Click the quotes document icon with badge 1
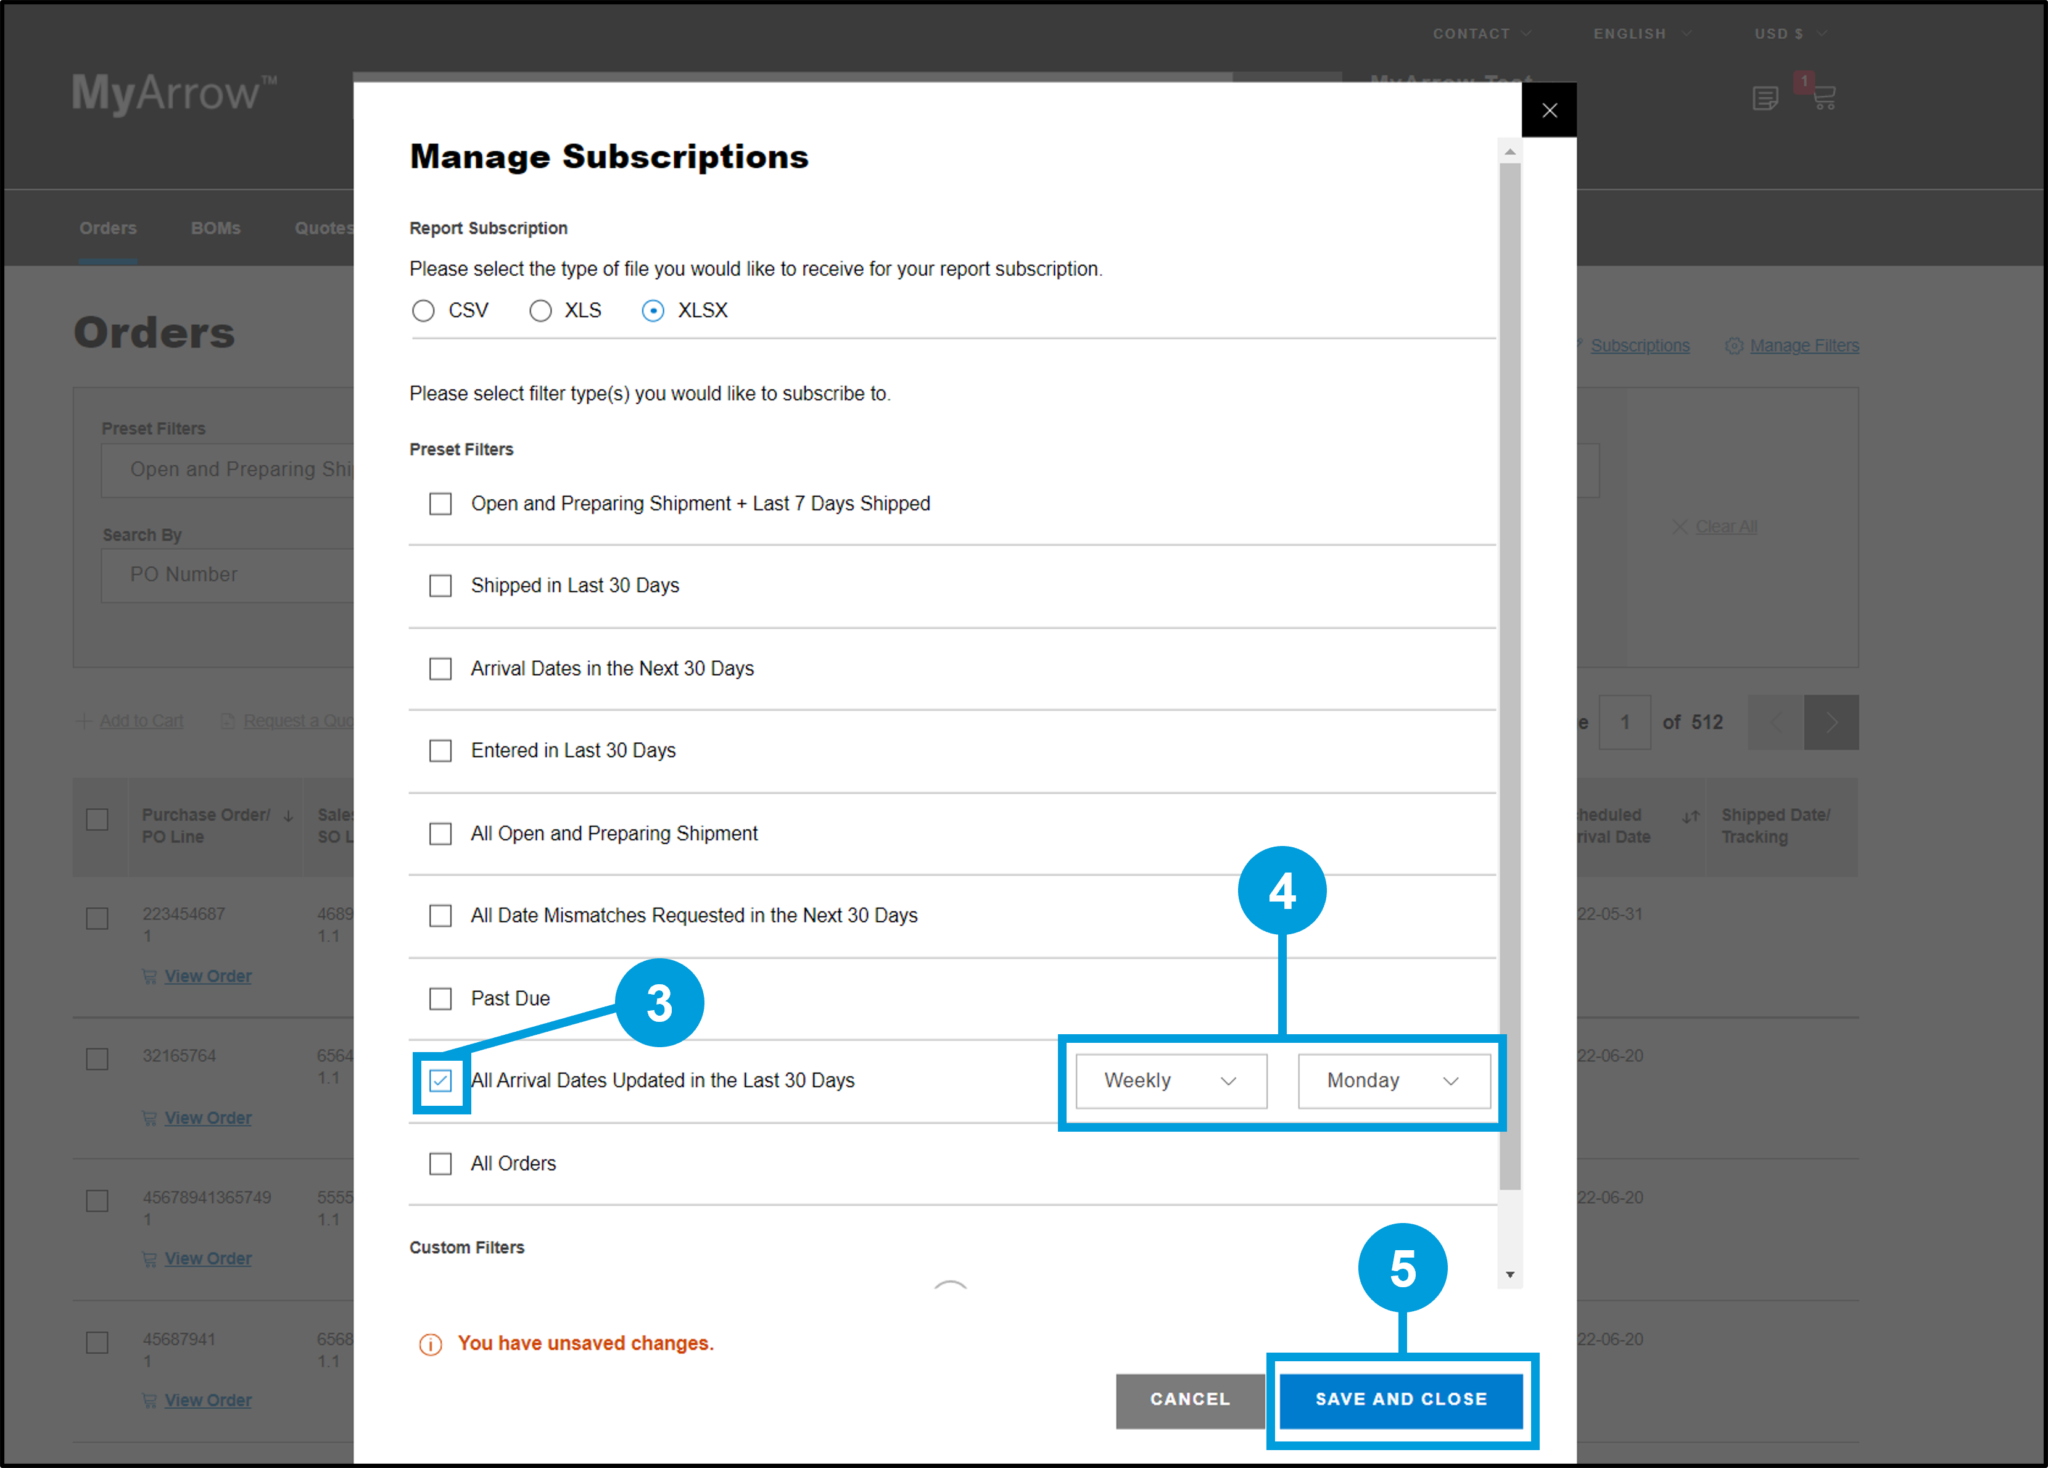 [x=1765, y=97]
